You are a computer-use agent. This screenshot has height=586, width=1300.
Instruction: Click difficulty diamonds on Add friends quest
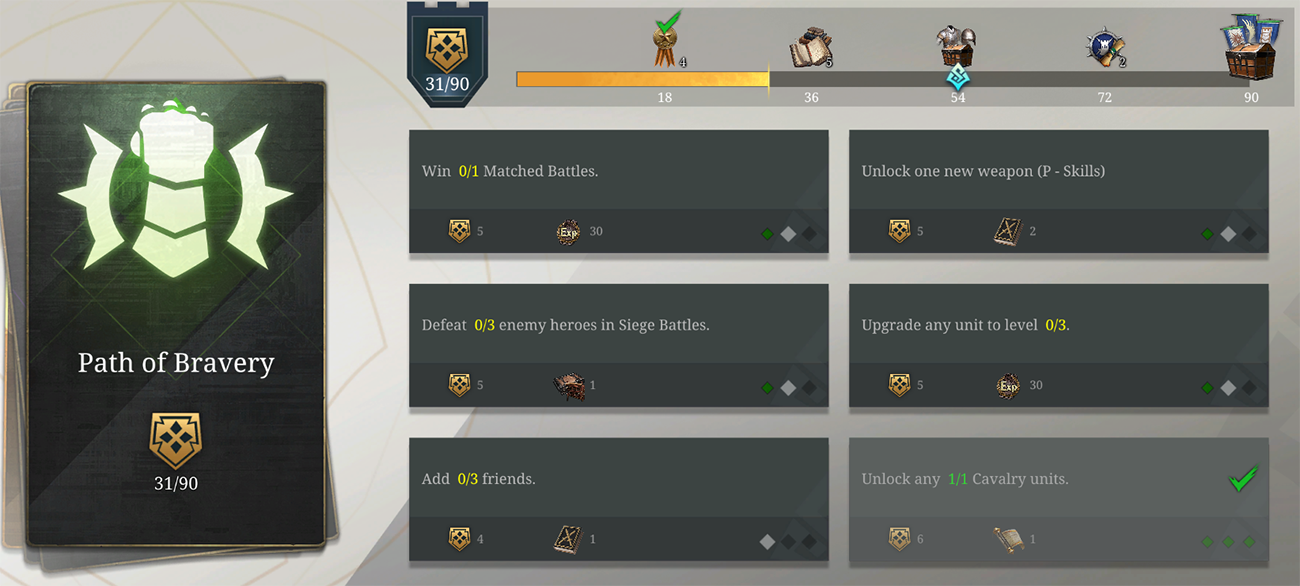788,541
